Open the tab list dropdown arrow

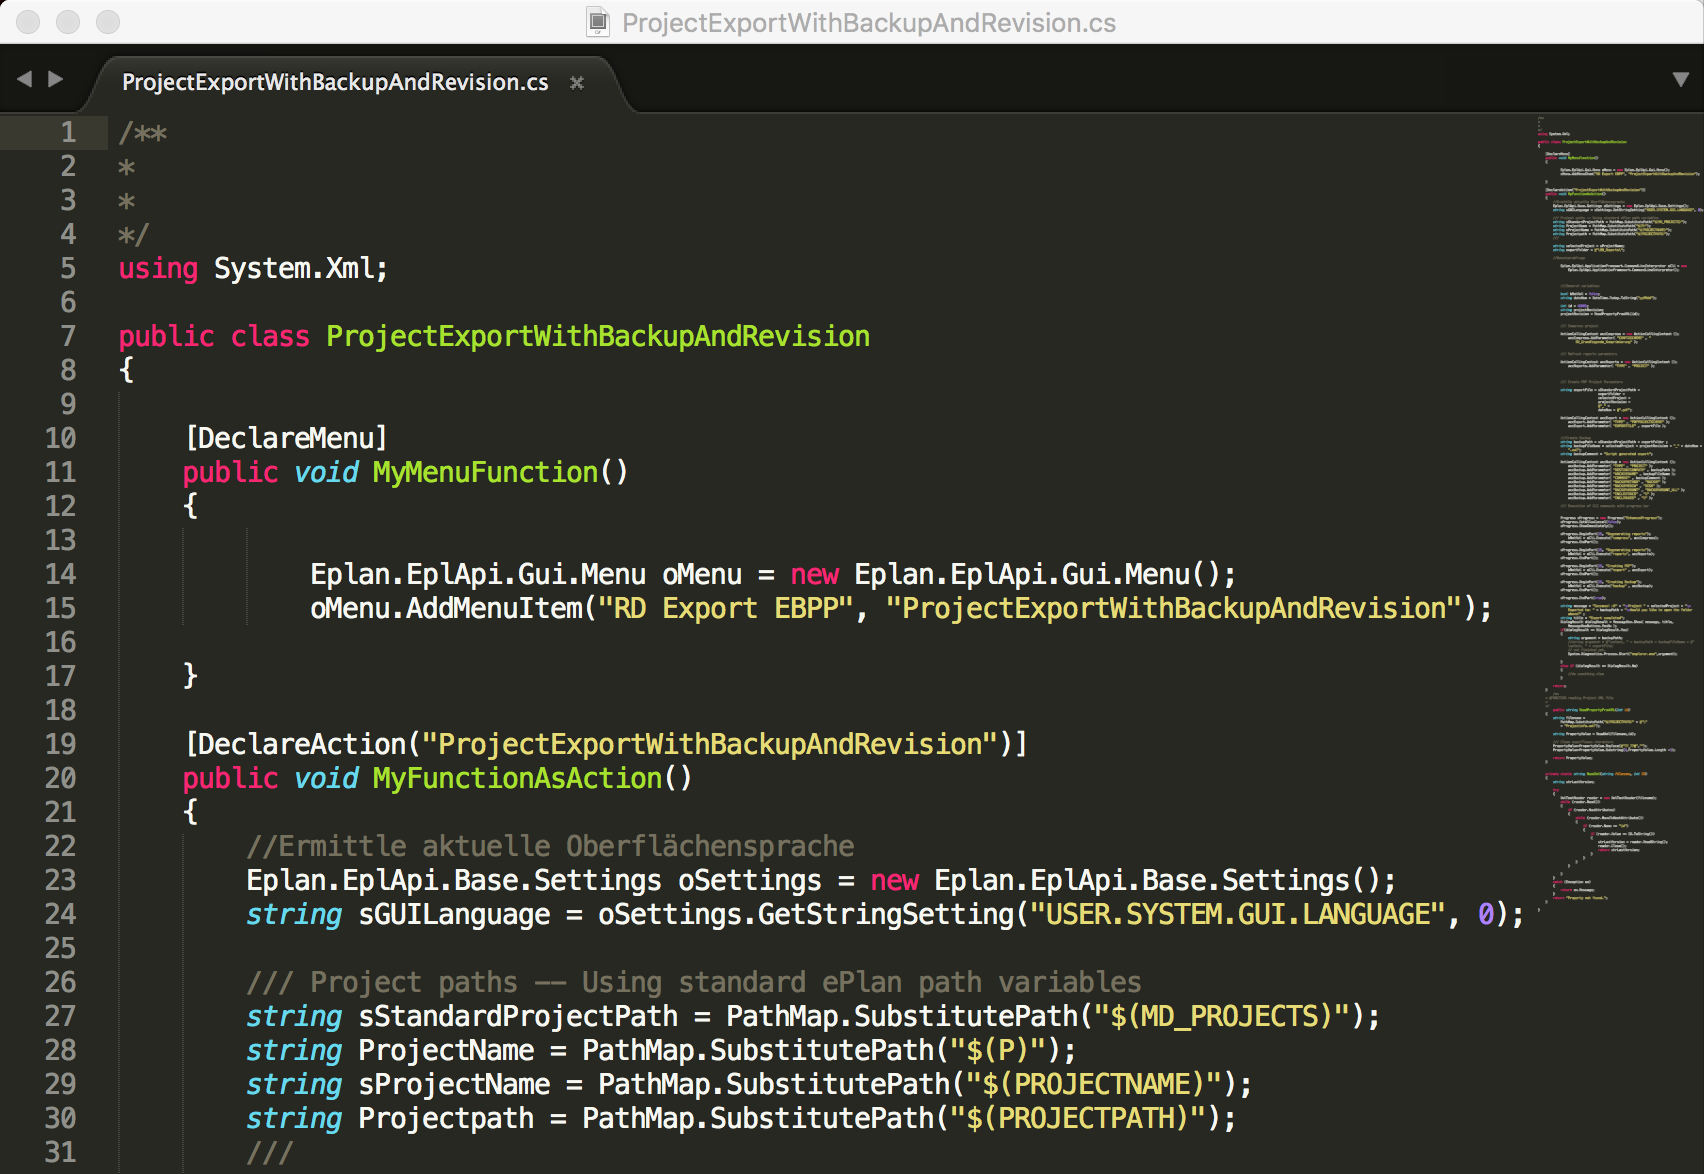pos(1680,80)
